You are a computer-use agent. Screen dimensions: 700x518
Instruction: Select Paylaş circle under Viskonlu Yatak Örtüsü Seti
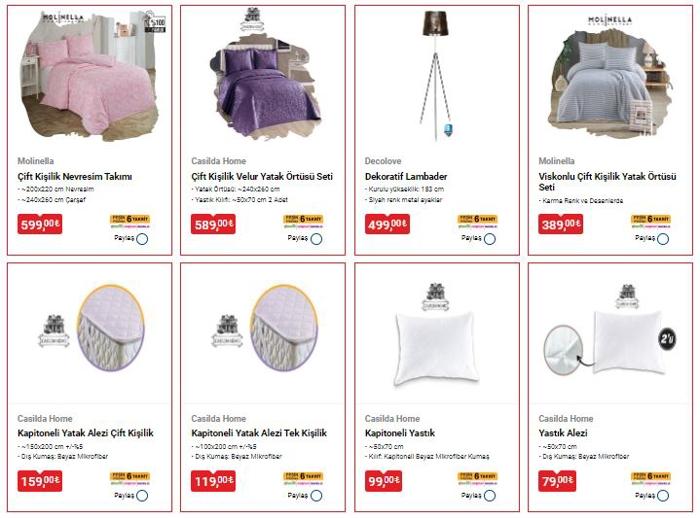[x=663, y=239]
